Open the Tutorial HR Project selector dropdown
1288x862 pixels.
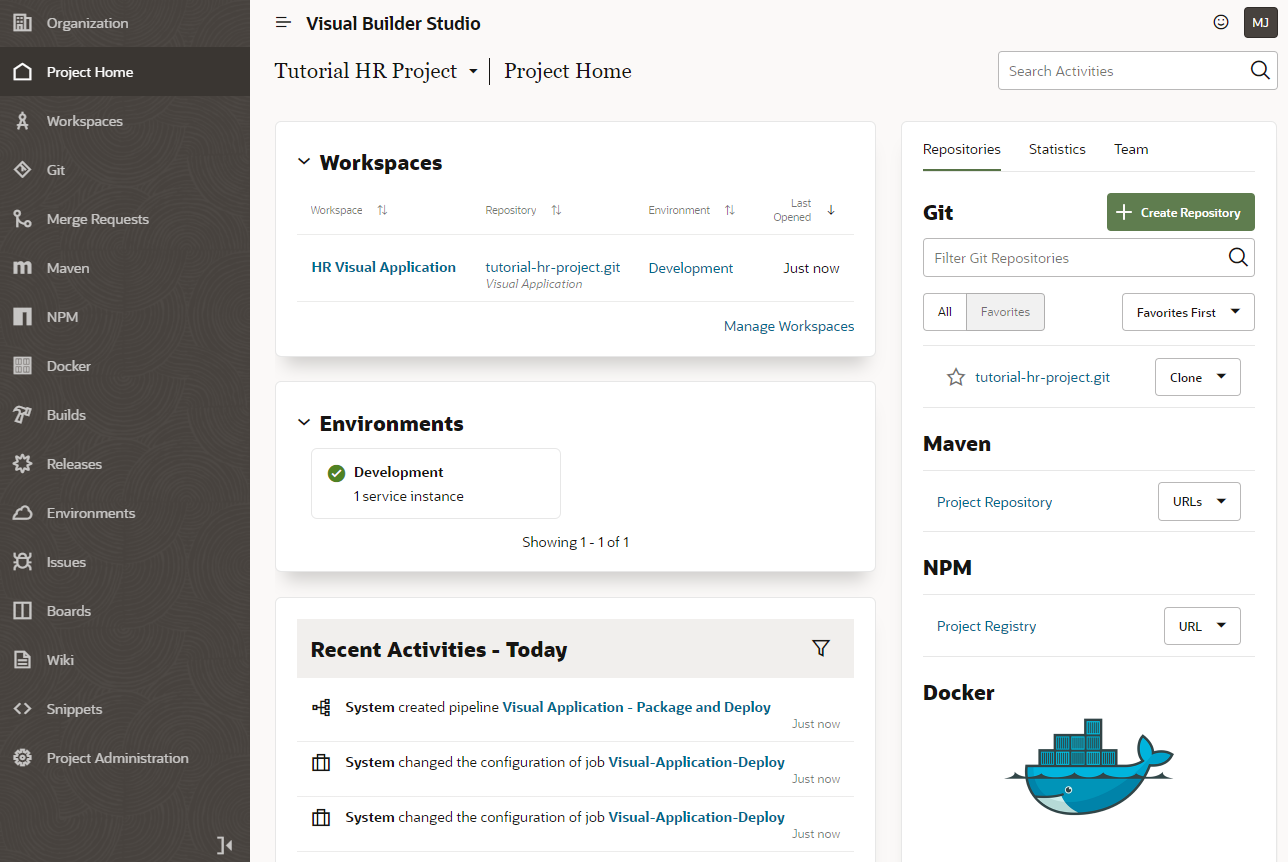tap(474, 71)
